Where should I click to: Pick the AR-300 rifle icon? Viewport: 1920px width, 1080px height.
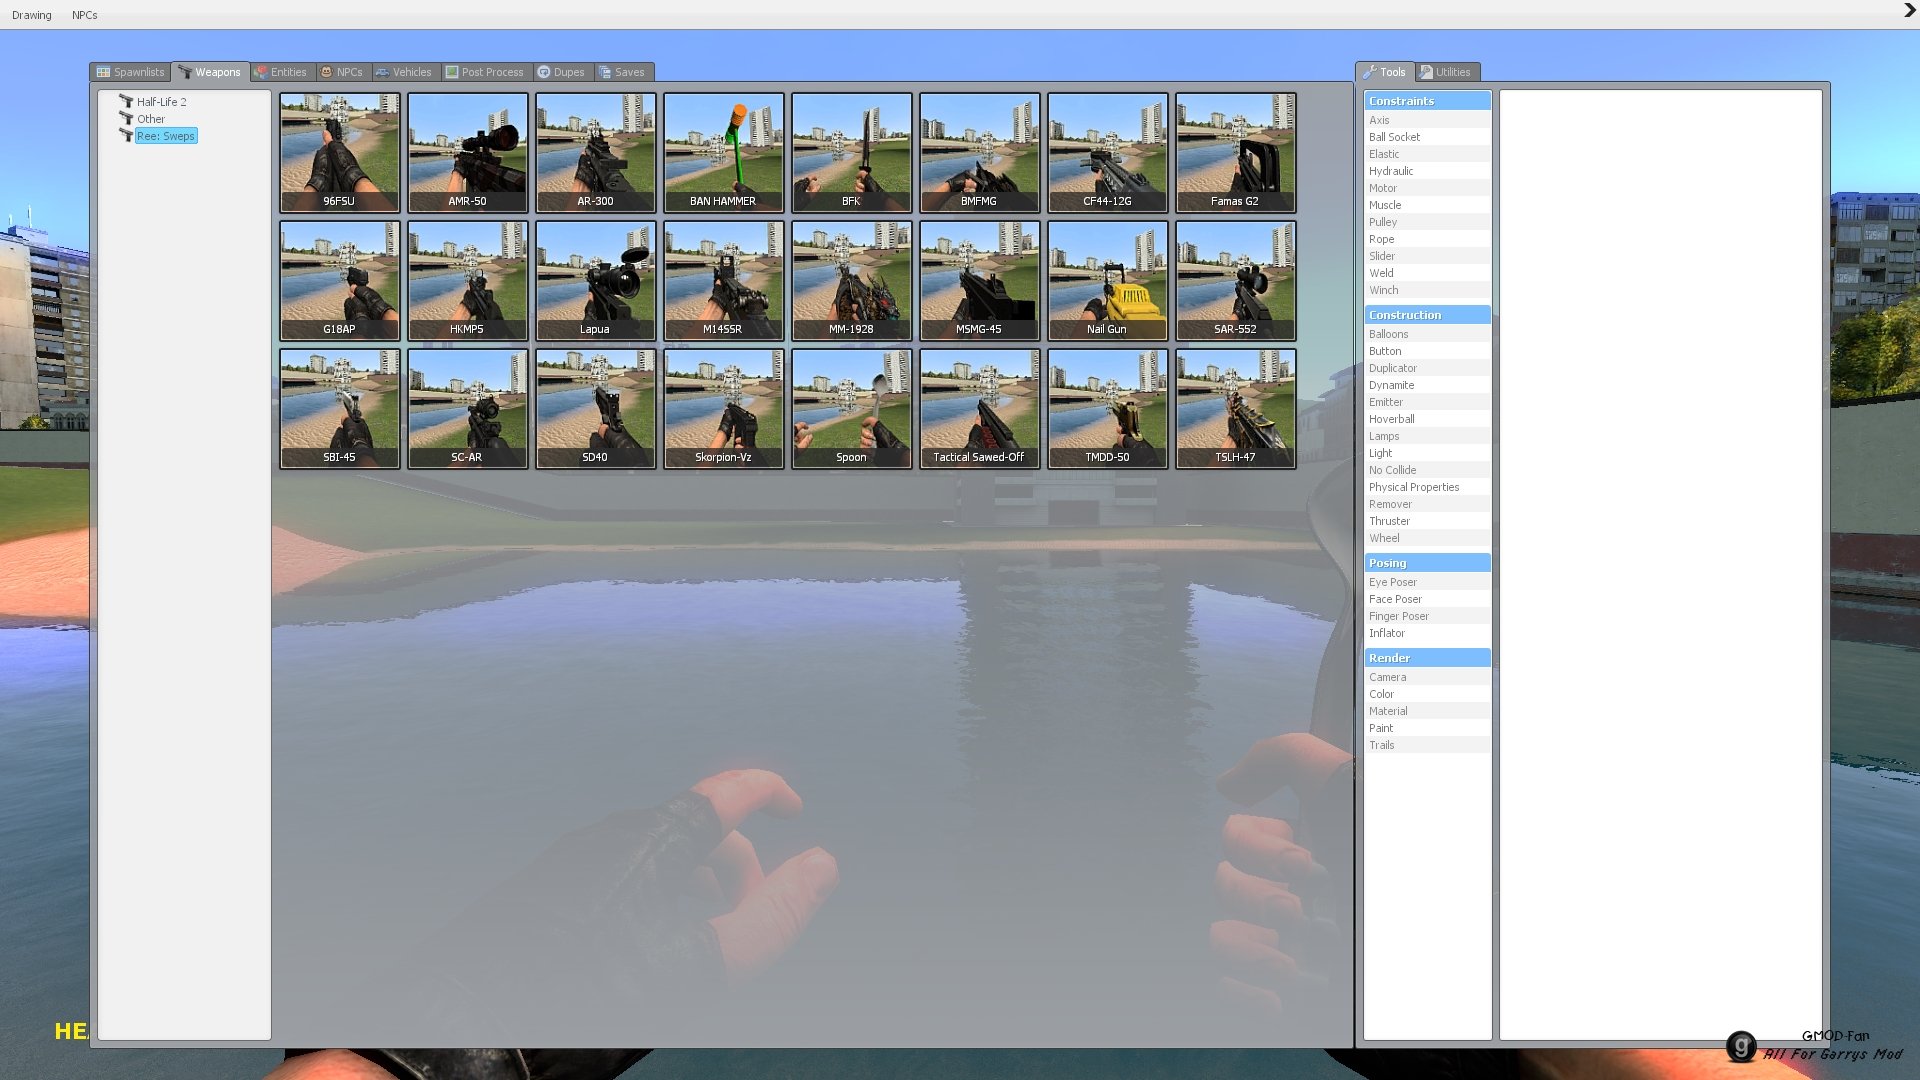click(x=596, y=152)
